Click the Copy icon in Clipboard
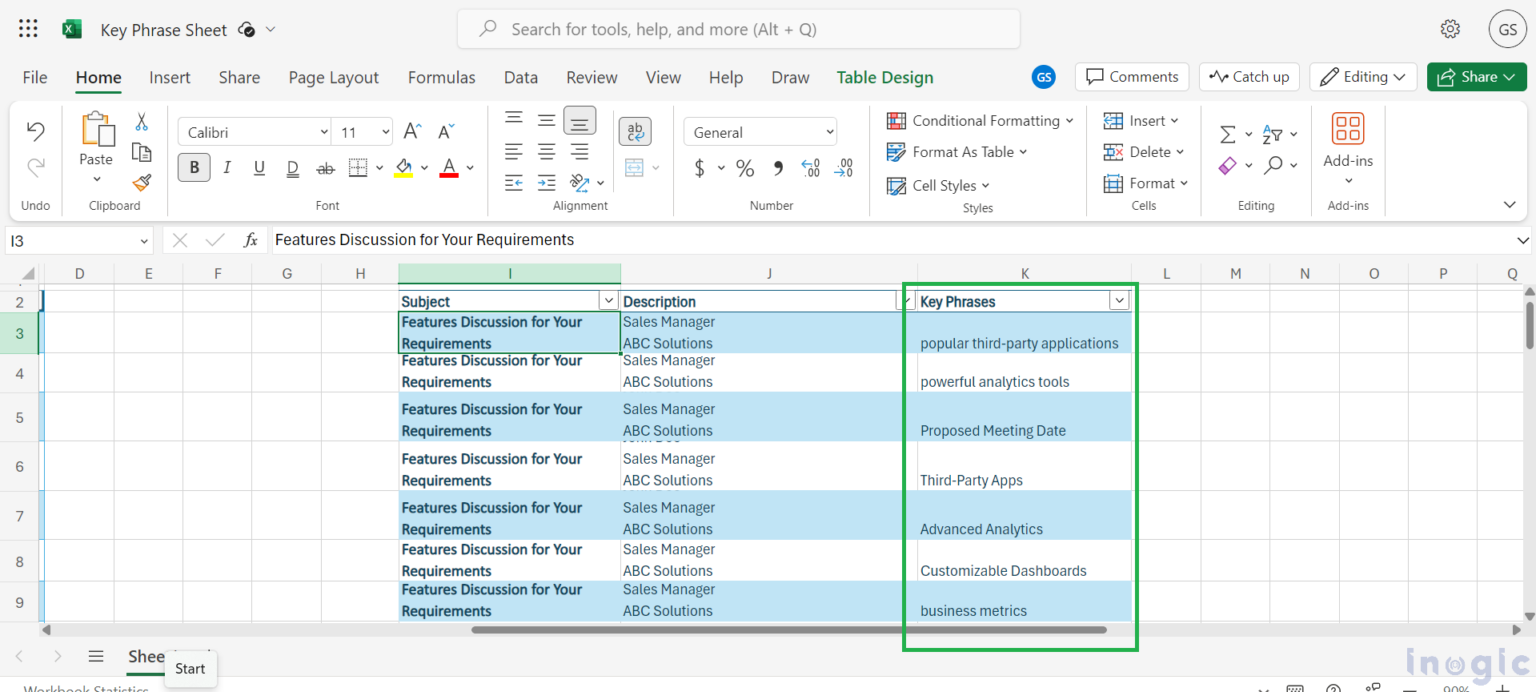Viewport: 1536px width, 692px height. (x=141, y=152)
